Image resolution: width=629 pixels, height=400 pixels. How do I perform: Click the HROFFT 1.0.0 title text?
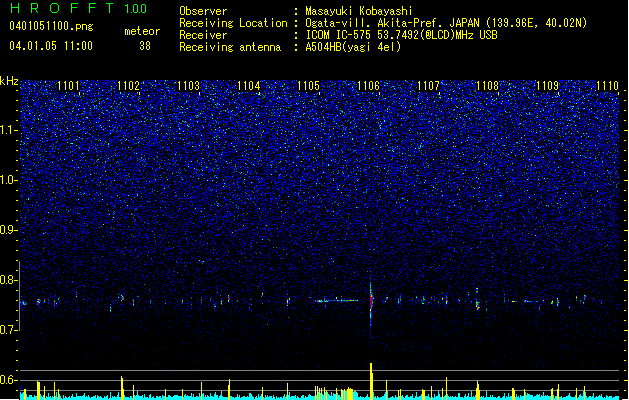point(79,8)
